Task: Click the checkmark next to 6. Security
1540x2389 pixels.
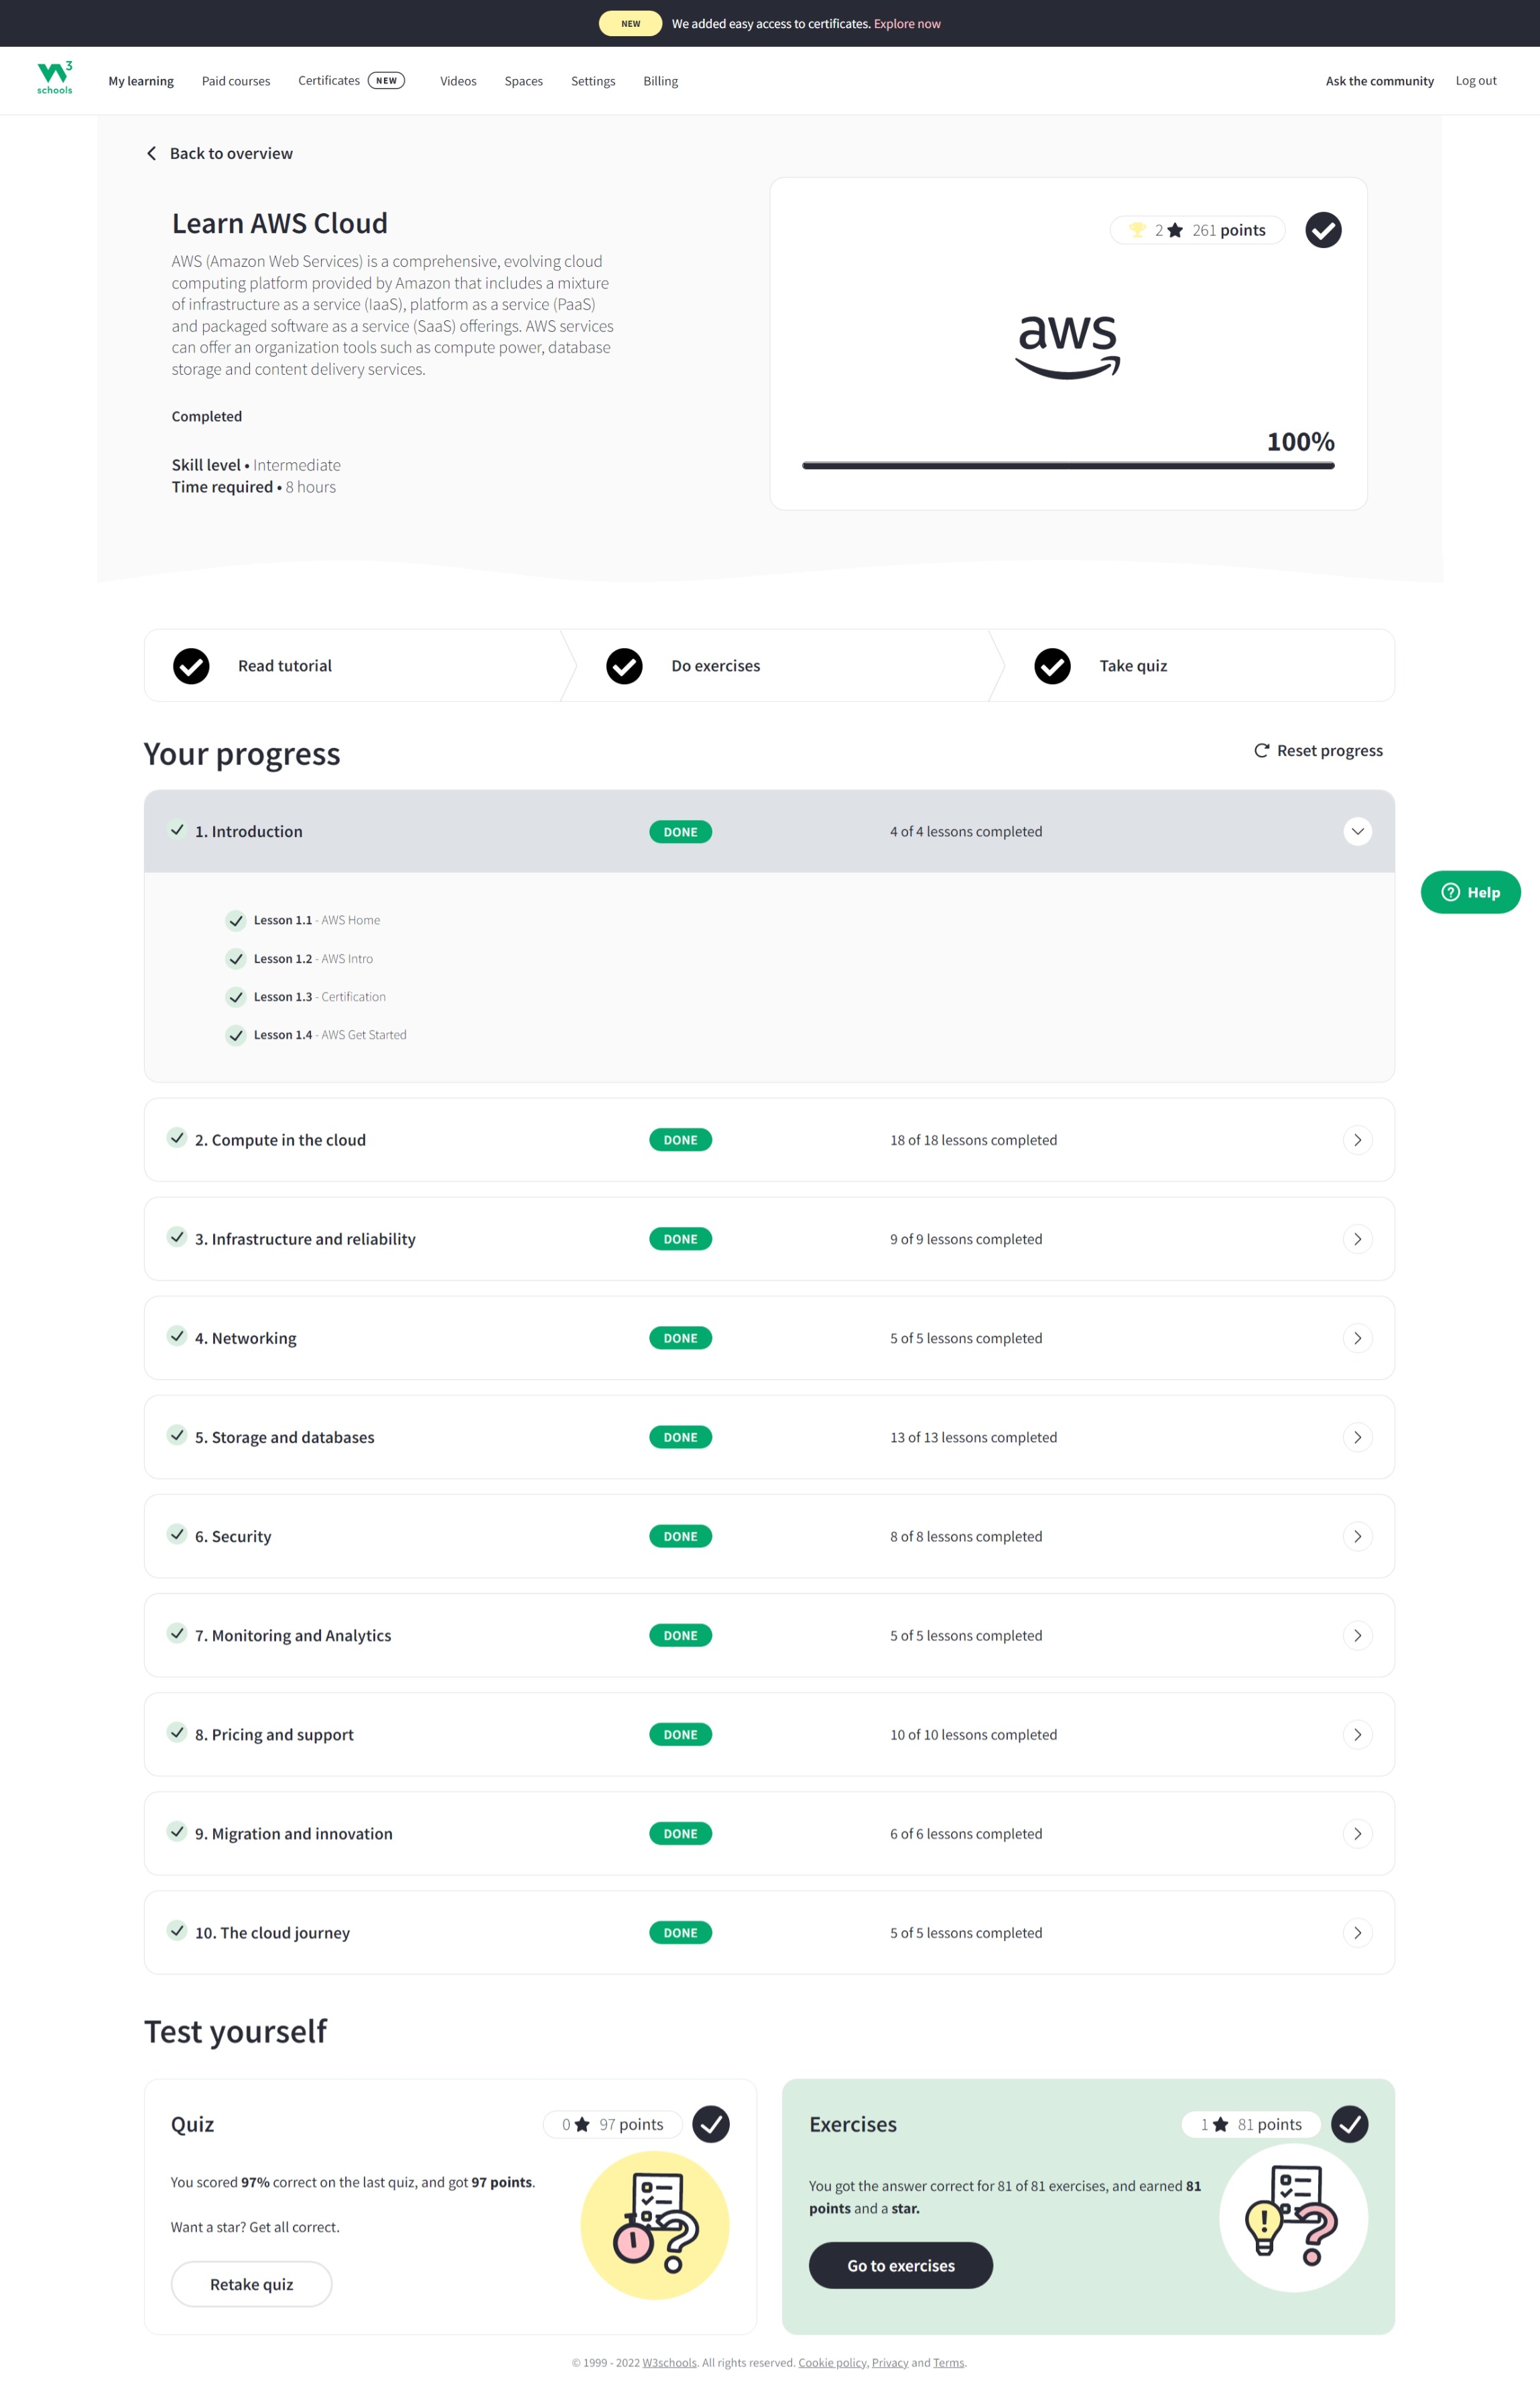Action: coord(177,1535)
